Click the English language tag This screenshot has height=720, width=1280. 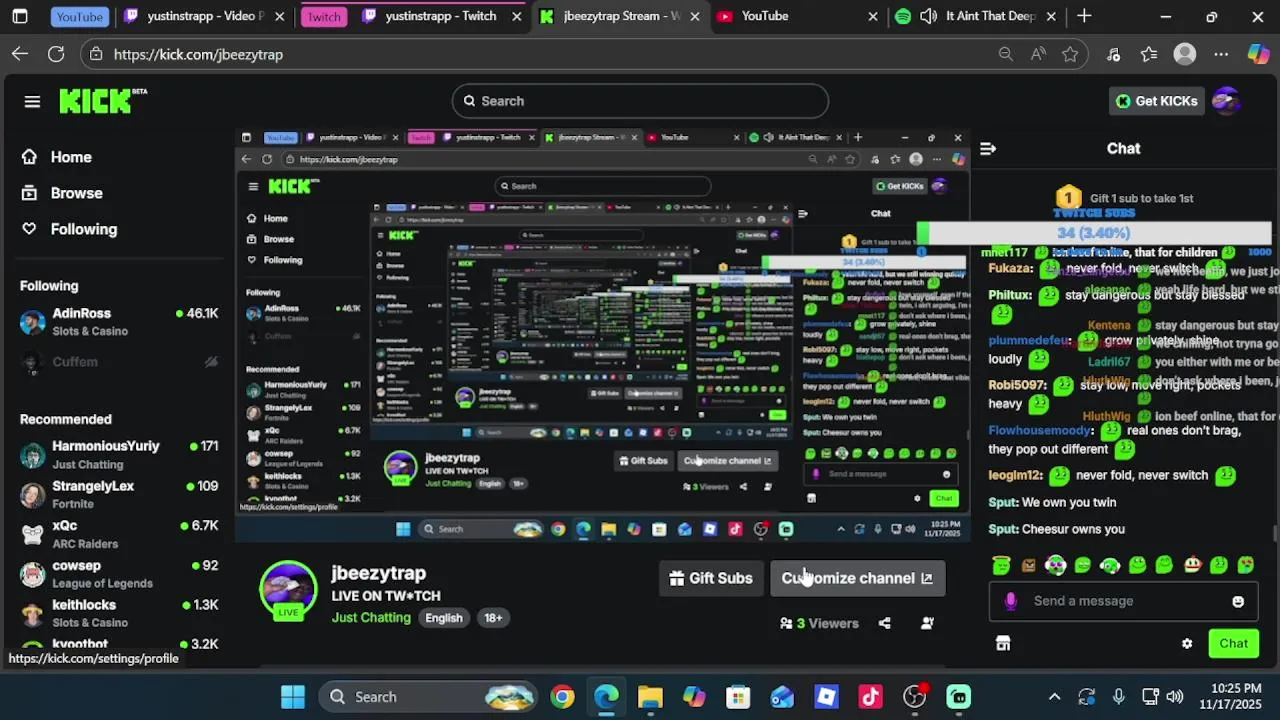tap(443, 618)
